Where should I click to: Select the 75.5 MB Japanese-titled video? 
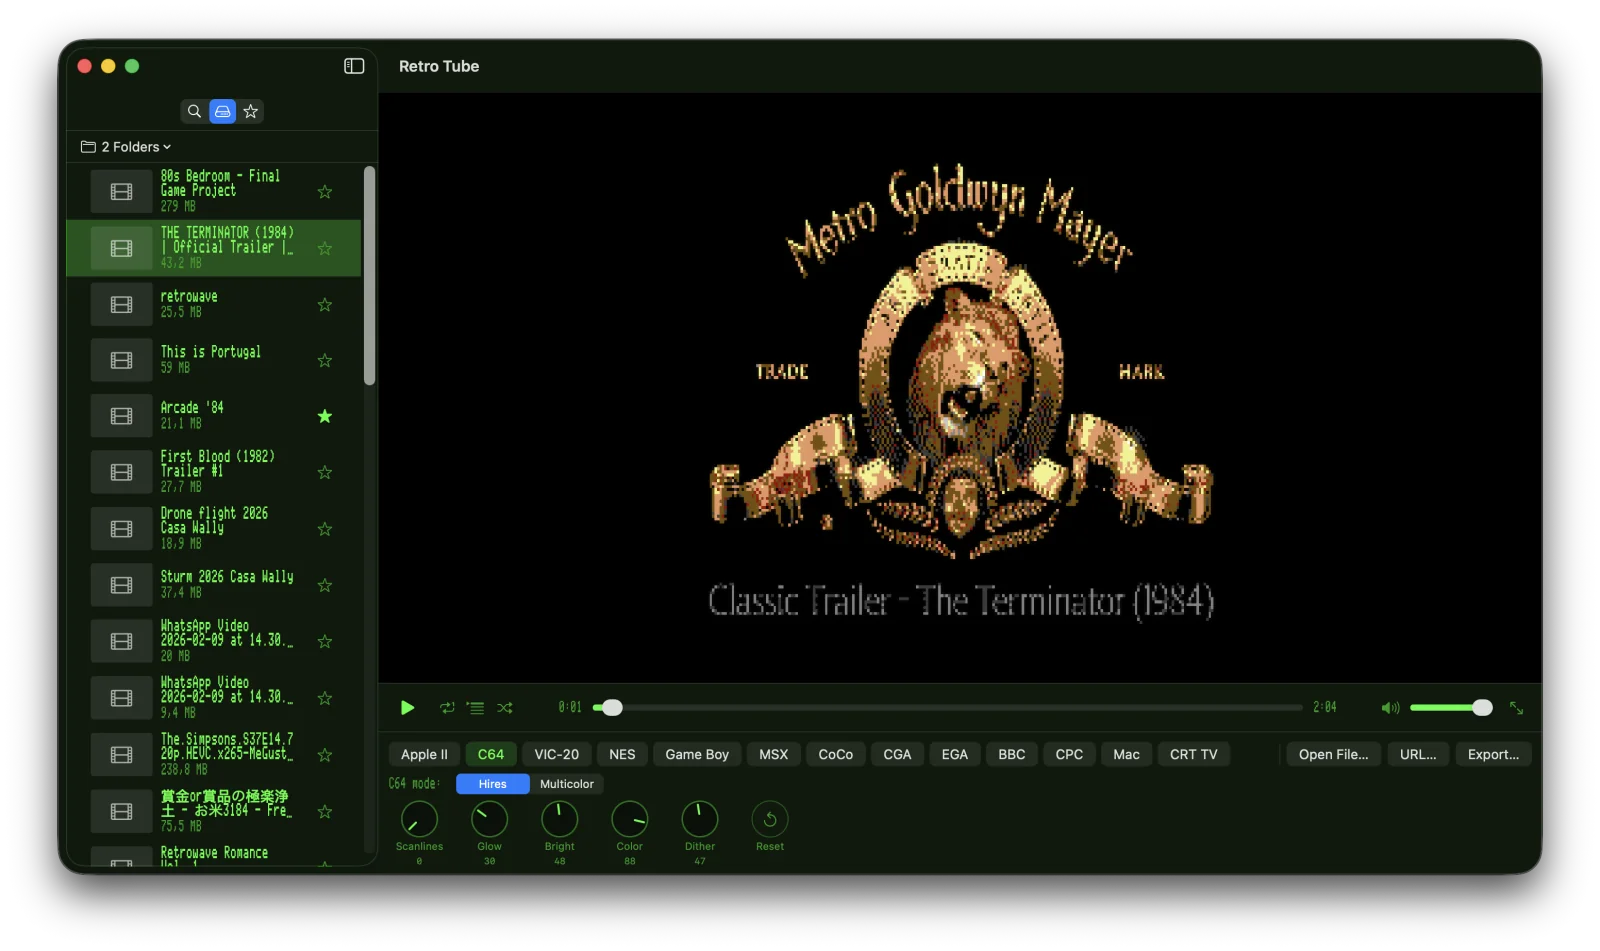coord(214,811)
